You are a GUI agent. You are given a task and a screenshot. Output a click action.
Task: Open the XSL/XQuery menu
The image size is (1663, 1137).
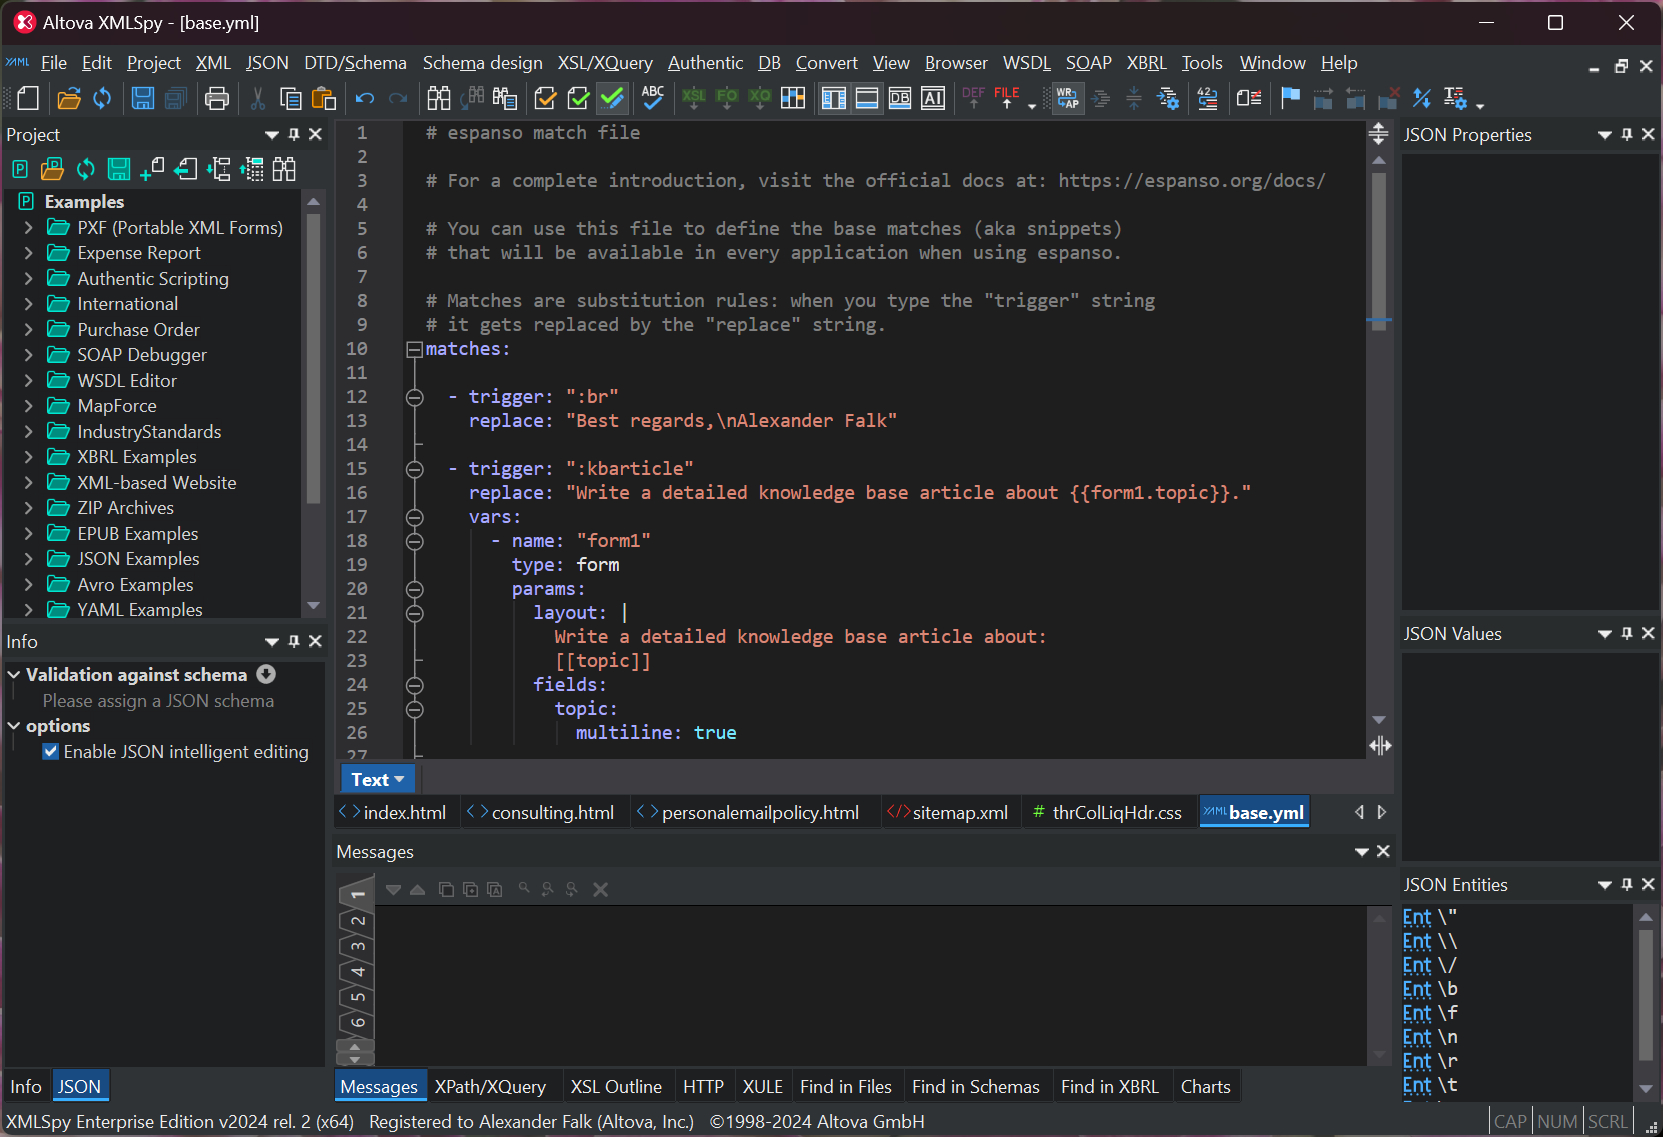point(605,63)
